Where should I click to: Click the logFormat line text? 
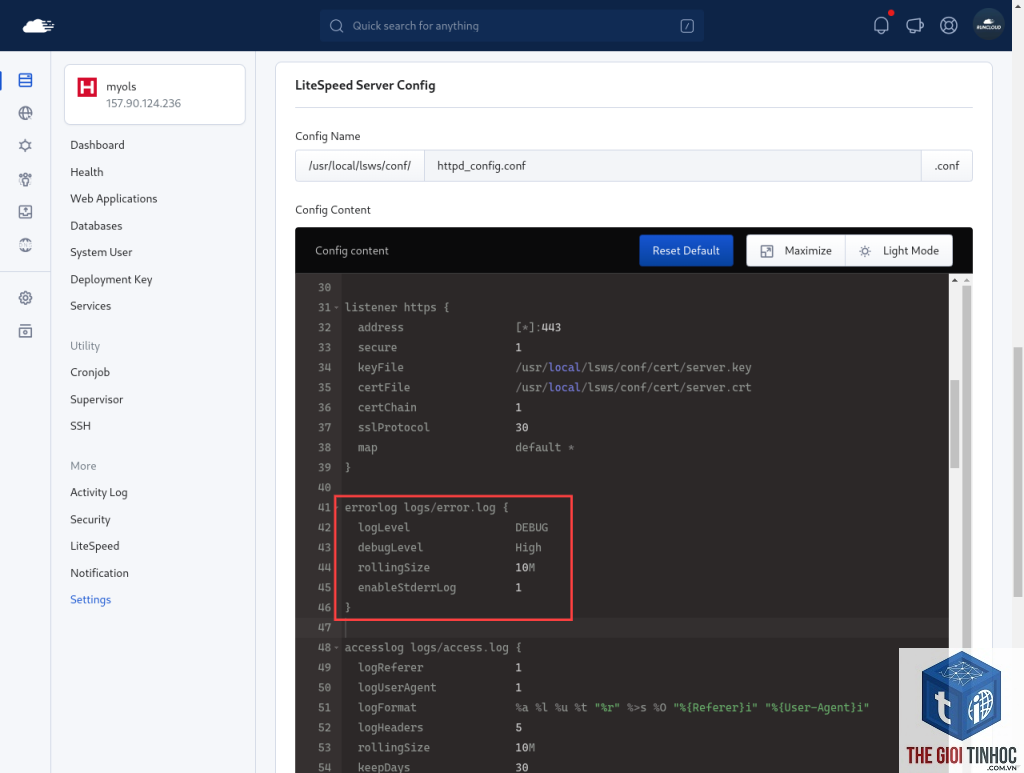click(x=613, y=708)
